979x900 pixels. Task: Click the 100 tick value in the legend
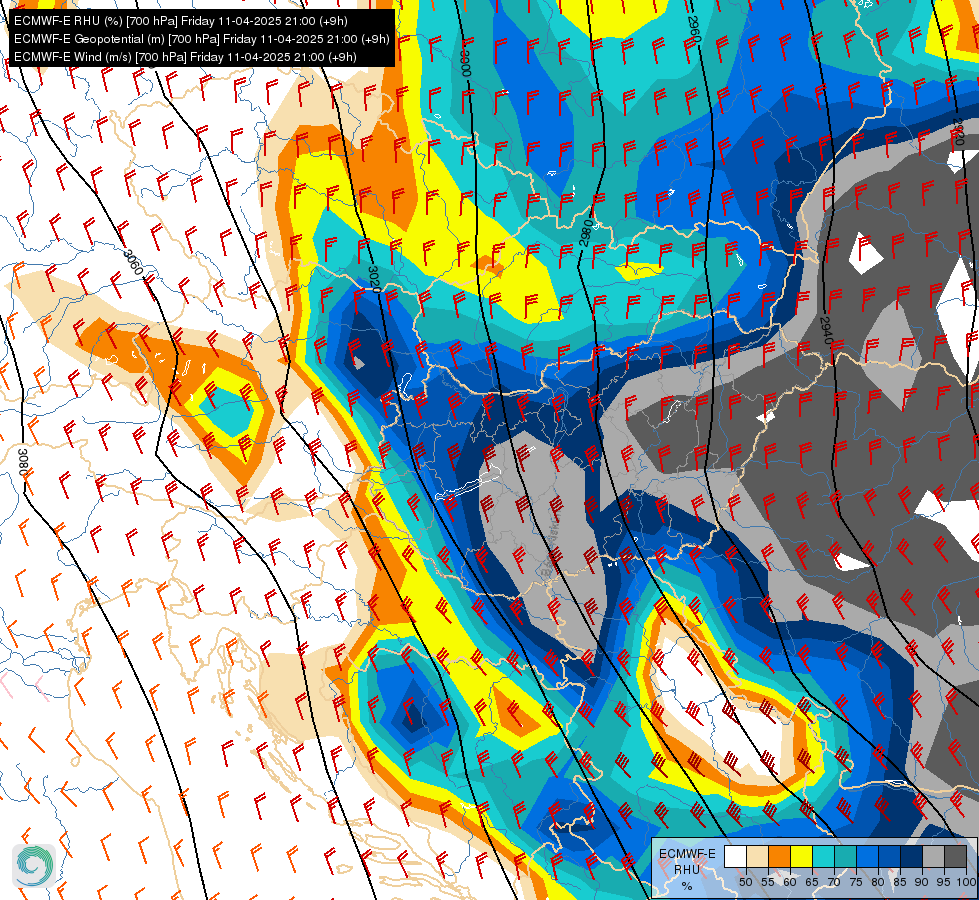[x=967, y=882]
